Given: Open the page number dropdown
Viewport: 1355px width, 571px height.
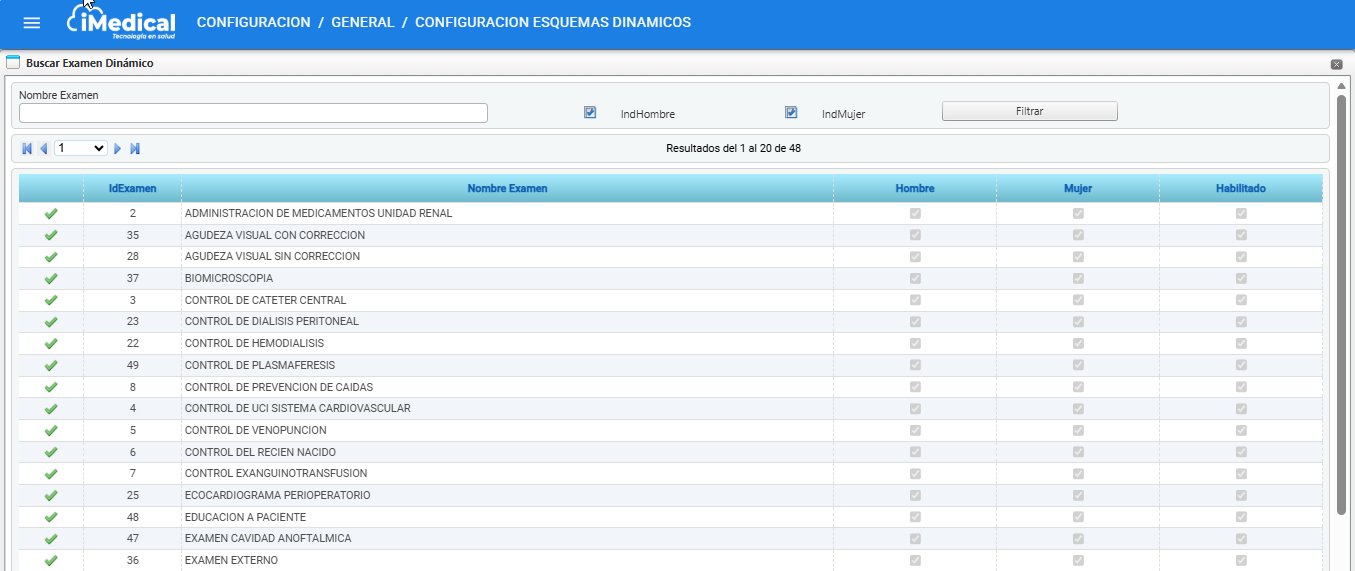Looking at the screenshot, I should 81,148.
